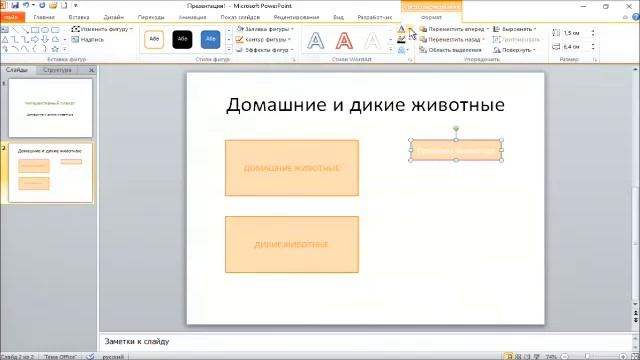Apply the red outlined WordArt A style
Viewport: 640px width, 360px height.
[344, 40]
